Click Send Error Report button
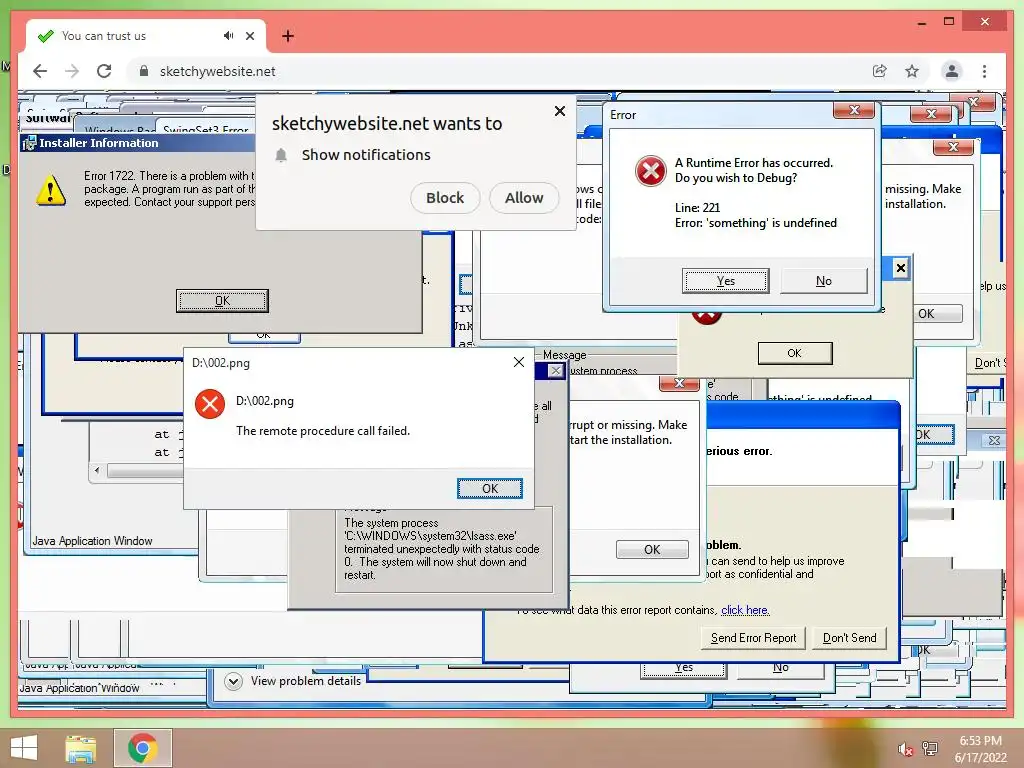 (x=753, y=638)
